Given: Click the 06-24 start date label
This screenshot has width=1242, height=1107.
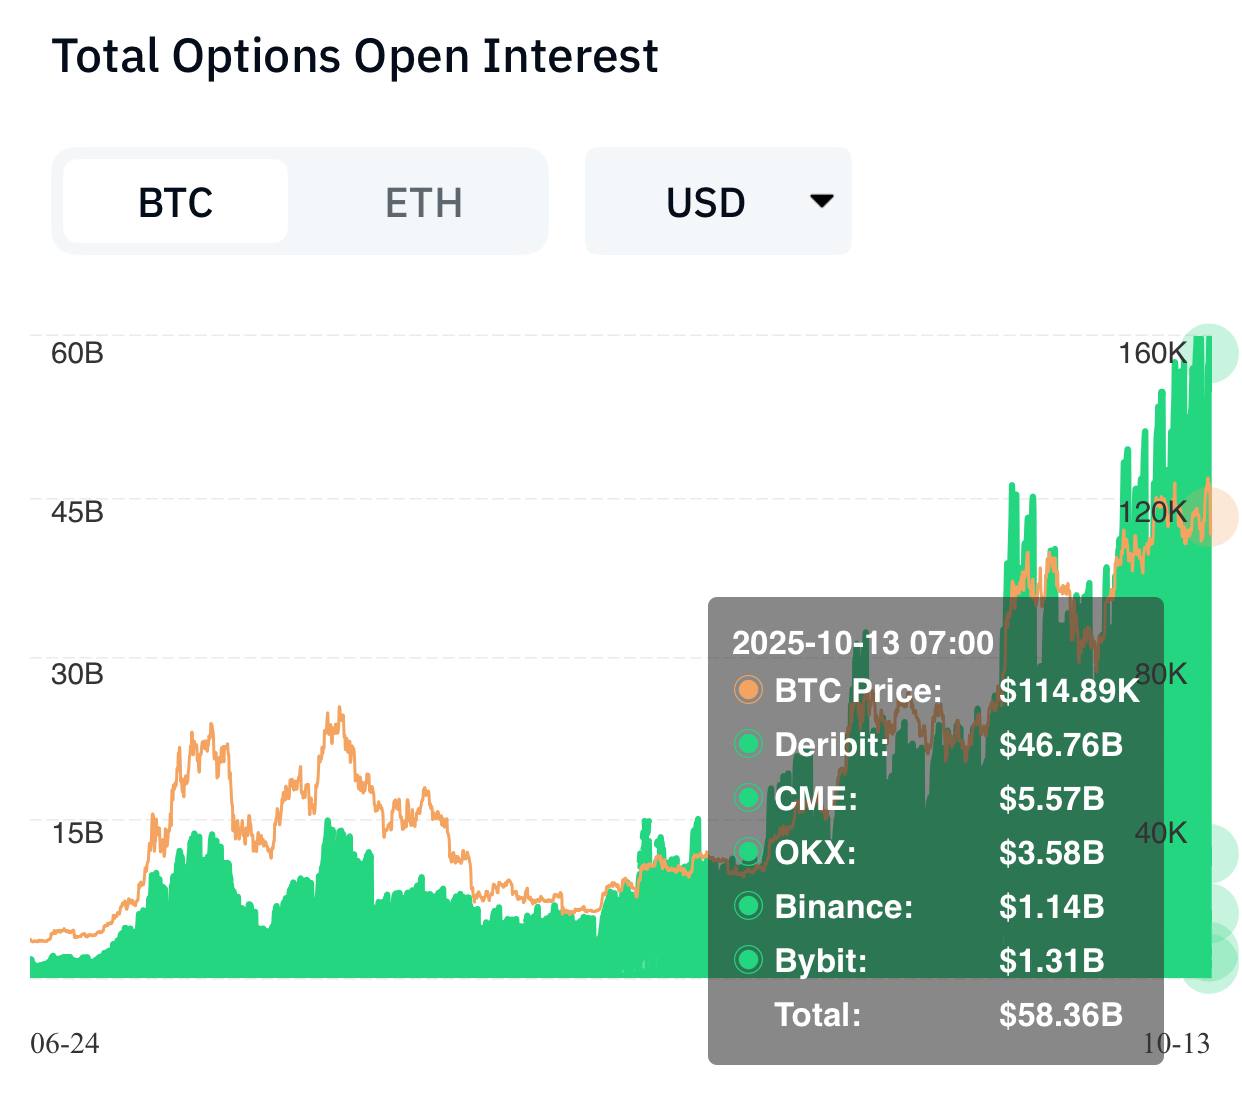Looking at the screenshot, I should click(65, 1044).
